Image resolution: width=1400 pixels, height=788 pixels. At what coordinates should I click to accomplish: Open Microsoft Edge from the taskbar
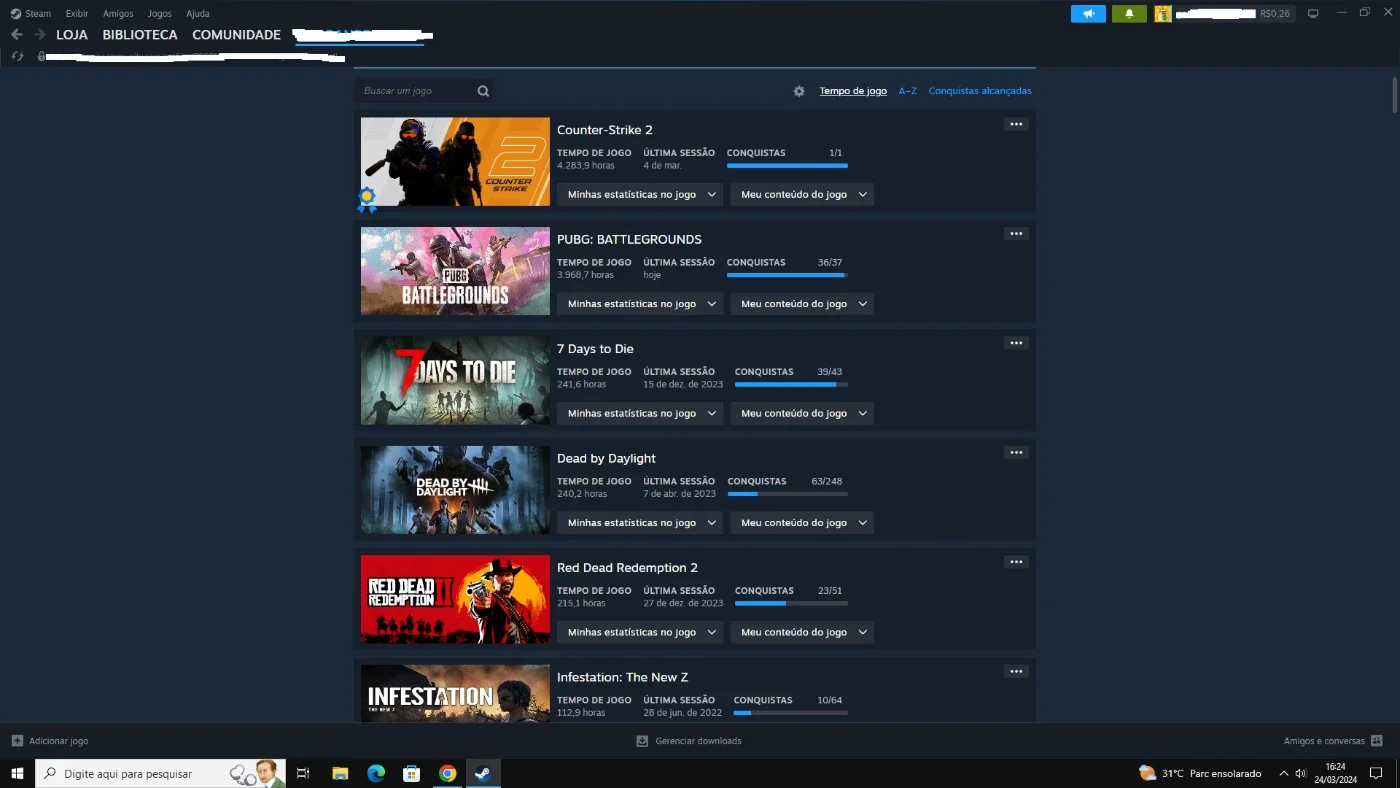click(376, 773)
